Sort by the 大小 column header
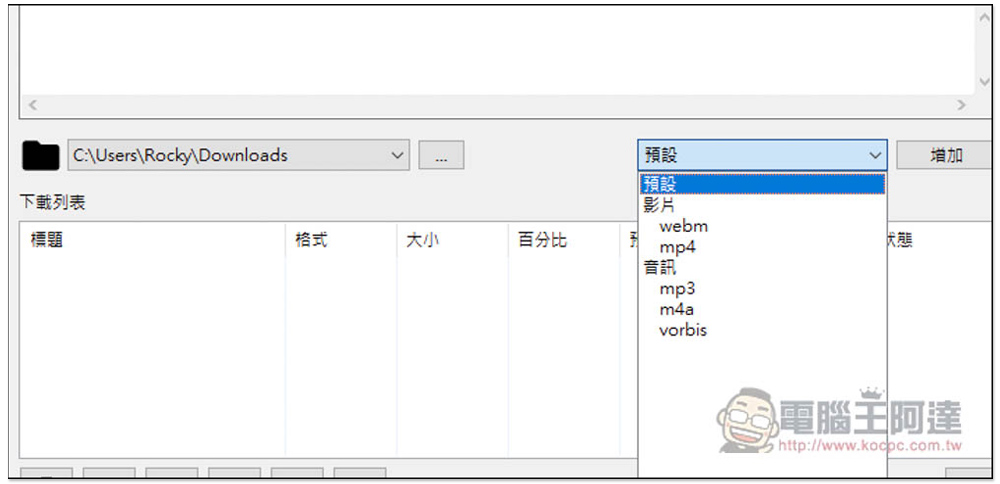Viewport: 1000px width, 484px height. pyautogui.click(x=452, y=240)
